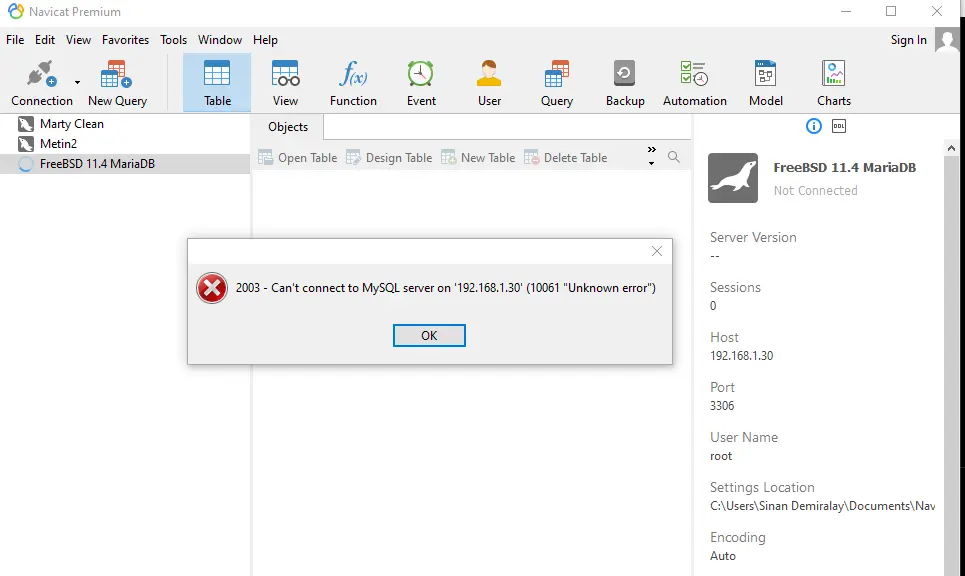Click the User Name value root
The width and height of the screenshot is (965, 576).
[x=721, y=456]
